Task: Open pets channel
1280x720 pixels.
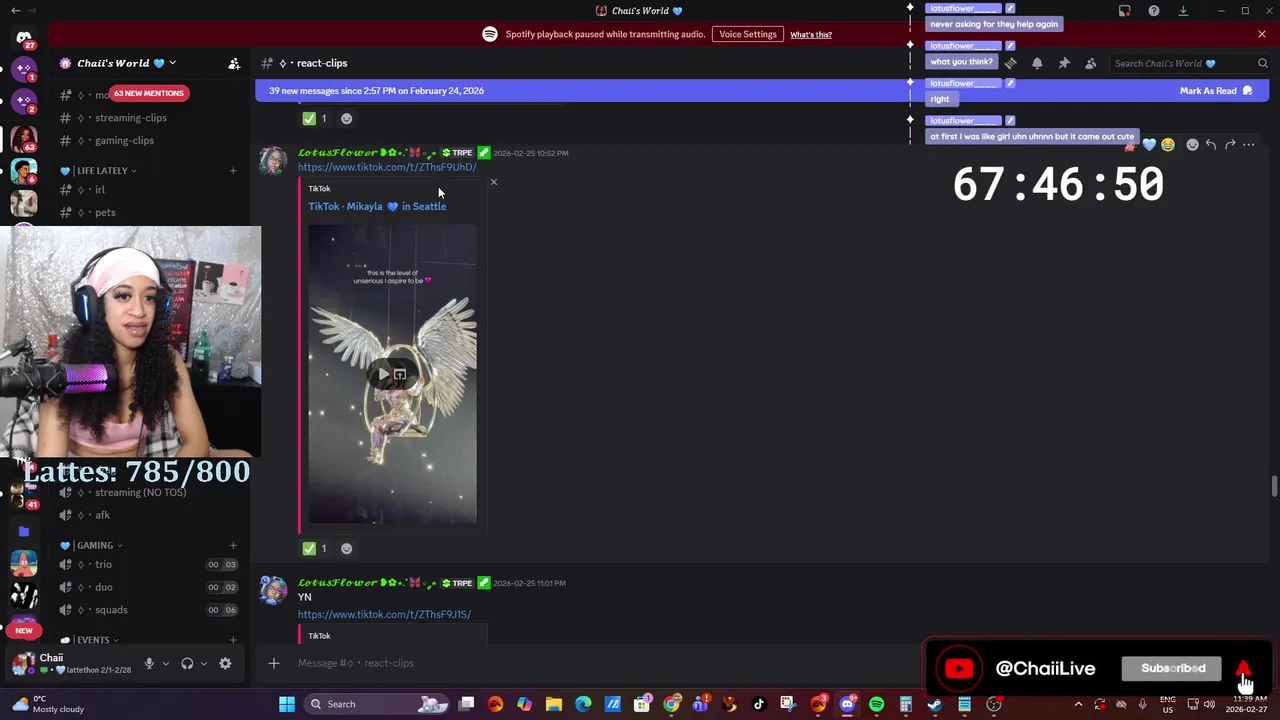Action: (x=148, y=212)
